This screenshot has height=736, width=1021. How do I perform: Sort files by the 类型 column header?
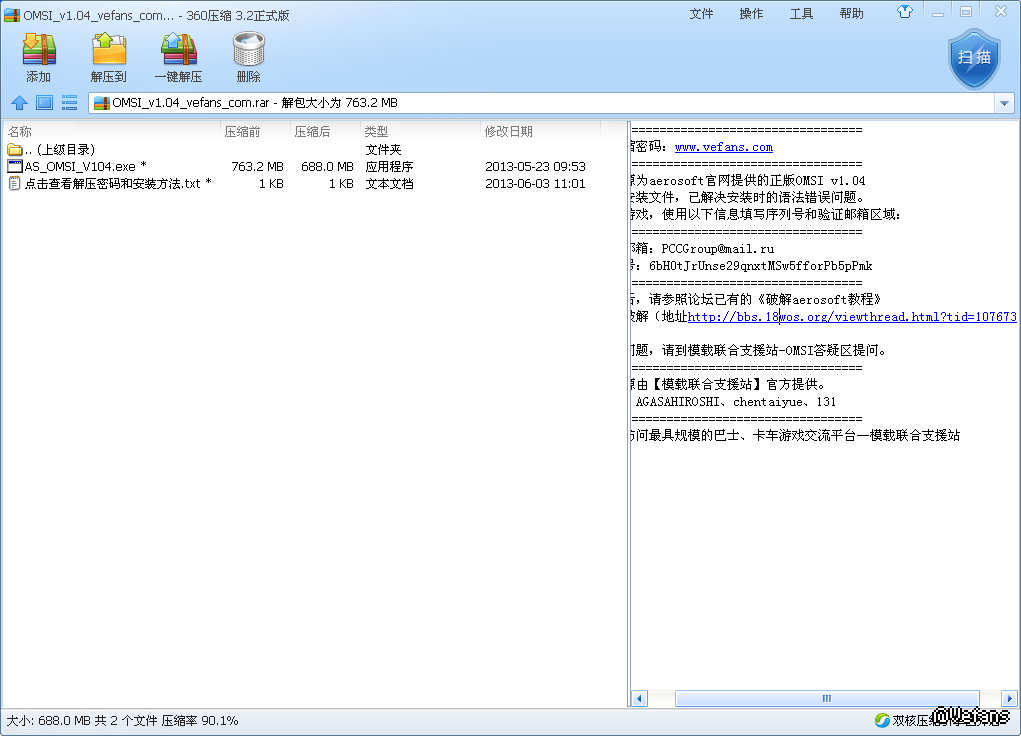tap(421, 132)
